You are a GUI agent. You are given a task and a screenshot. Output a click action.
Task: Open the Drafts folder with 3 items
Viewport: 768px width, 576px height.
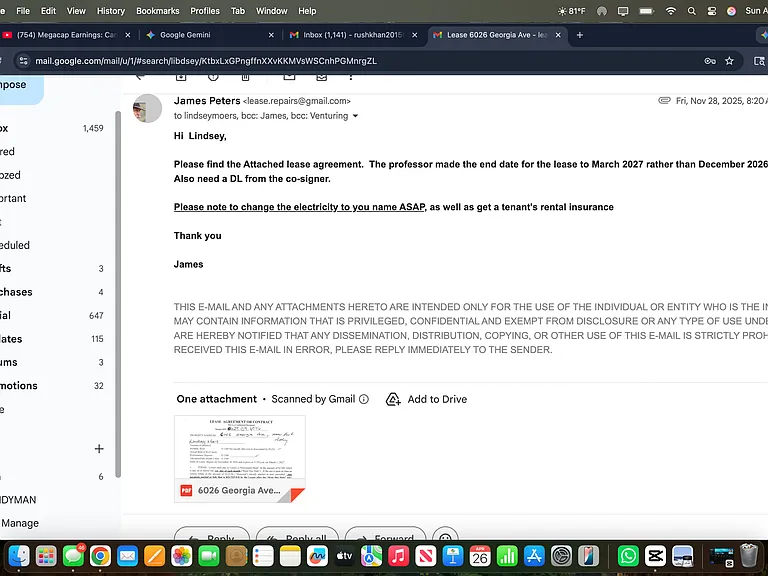click(53, 268)
